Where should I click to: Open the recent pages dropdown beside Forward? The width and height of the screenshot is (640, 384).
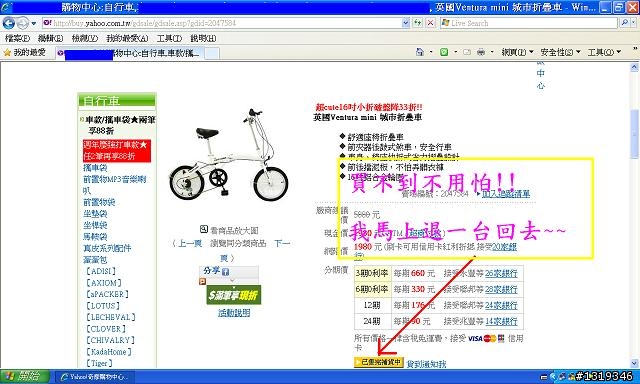[x=34, y=23]
